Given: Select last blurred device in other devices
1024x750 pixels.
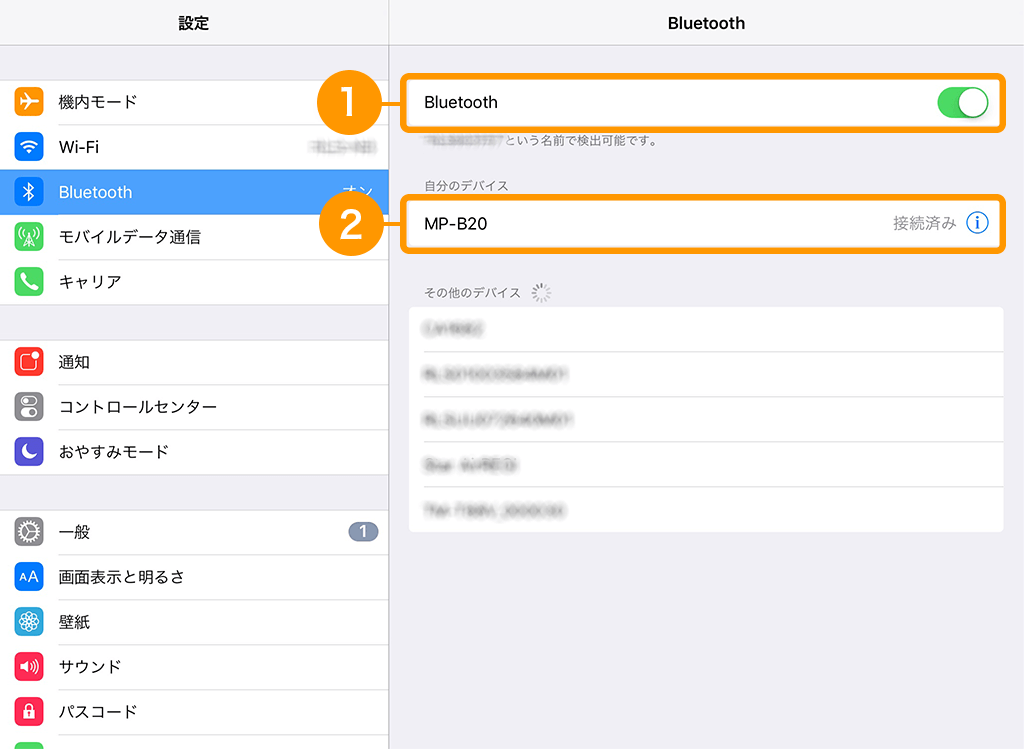Looking at the screenshot, I should (705, 510).
